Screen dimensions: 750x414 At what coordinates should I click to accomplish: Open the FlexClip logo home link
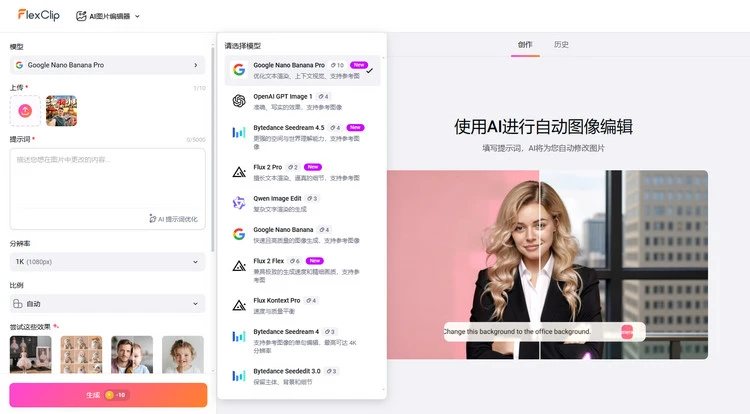pyautogui.click(x=39, y=15)
